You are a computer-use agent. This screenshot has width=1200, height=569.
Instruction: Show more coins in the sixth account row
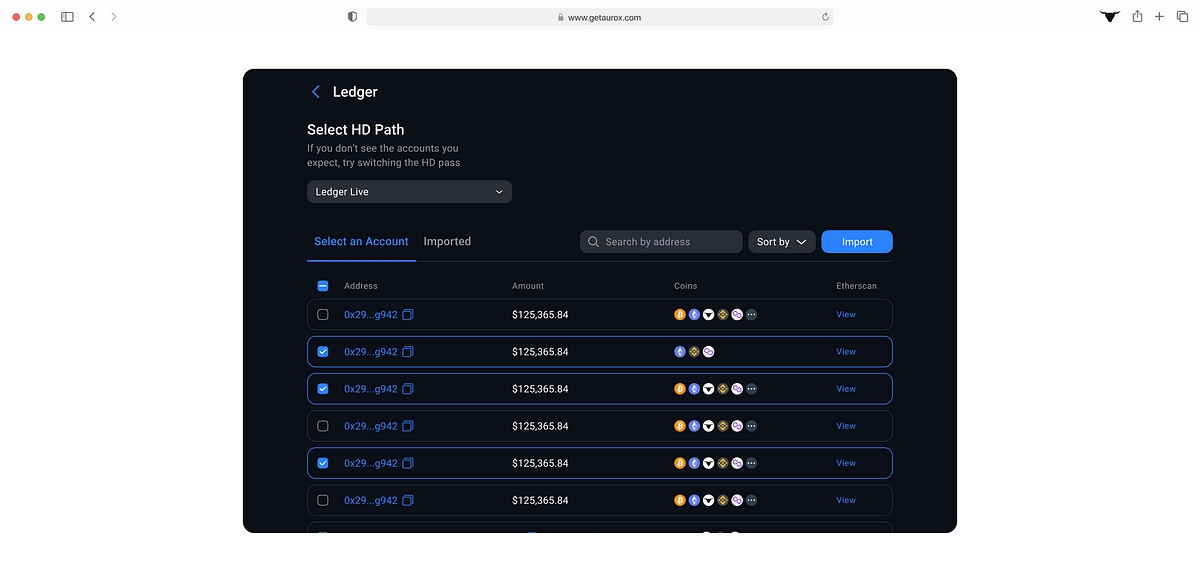[751, 500]
